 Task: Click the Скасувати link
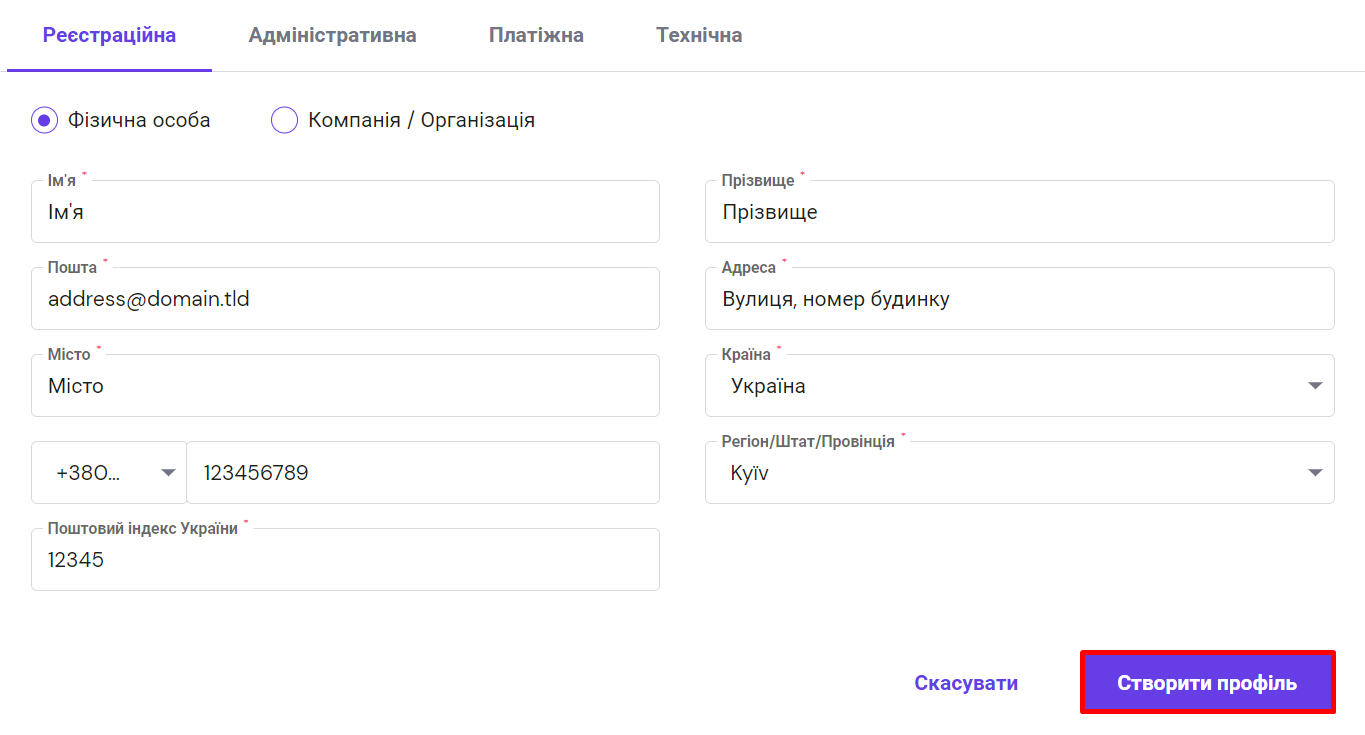pos(966,683)
